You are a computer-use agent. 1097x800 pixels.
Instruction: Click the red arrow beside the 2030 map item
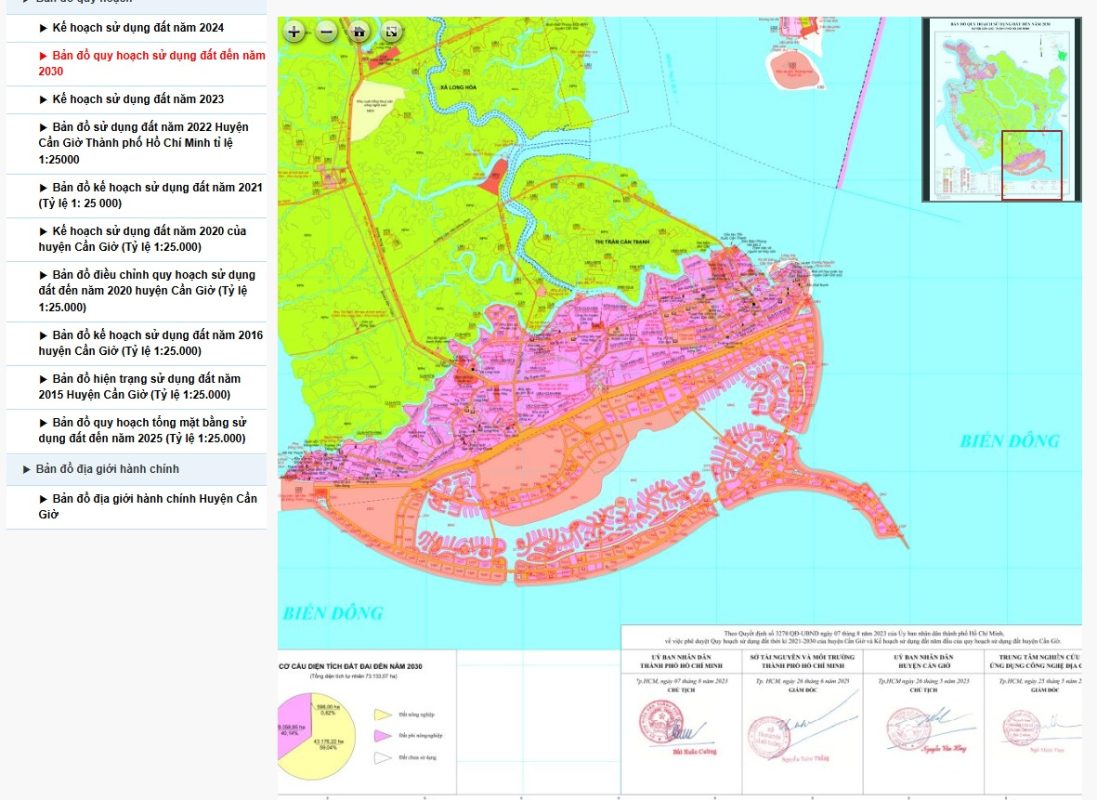[44, 56]
